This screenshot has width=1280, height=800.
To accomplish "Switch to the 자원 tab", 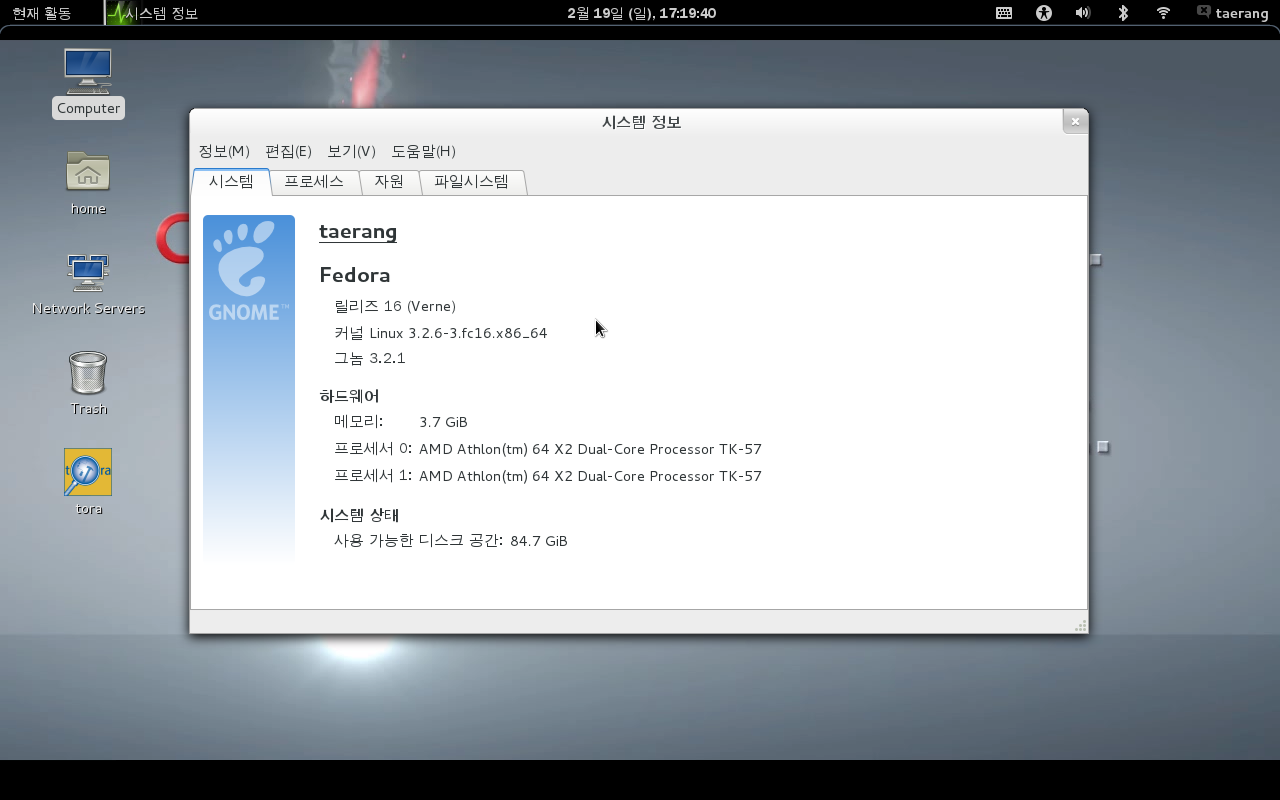I will coord(389,182).
